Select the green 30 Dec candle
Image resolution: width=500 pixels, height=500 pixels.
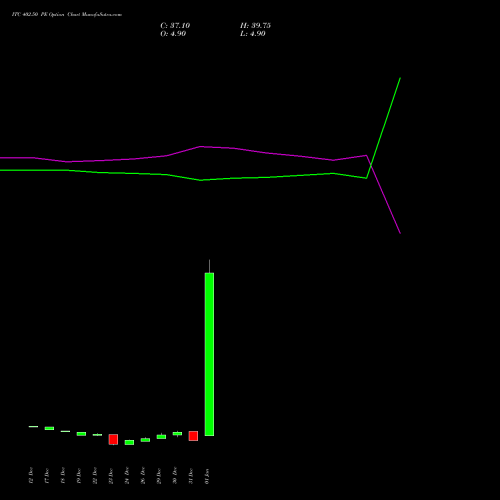pyautogui.click(x=177, y=434)
